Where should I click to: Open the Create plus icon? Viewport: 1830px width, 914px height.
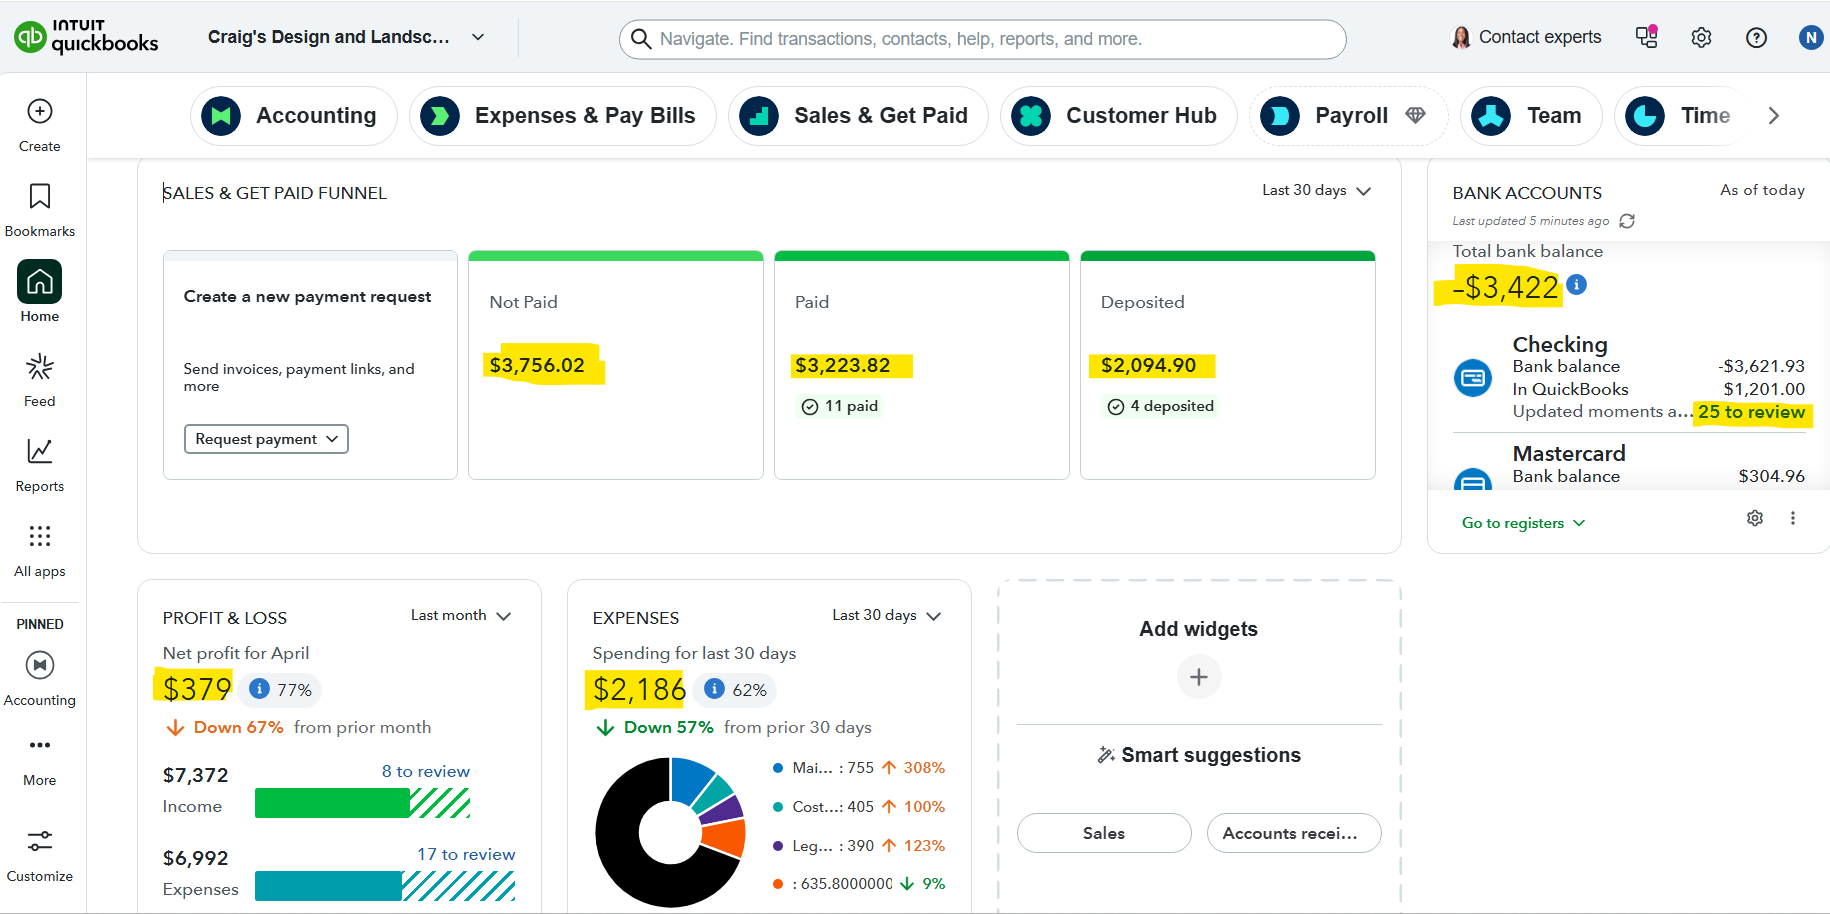pyautogui.click(x=40, y=111)
